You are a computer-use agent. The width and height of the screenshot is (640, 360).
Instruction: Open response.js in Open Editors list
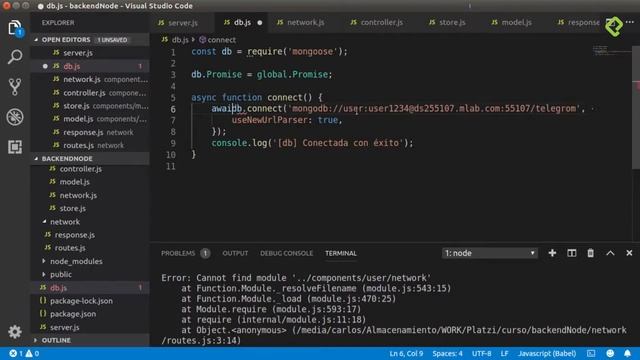coord(90,132)
